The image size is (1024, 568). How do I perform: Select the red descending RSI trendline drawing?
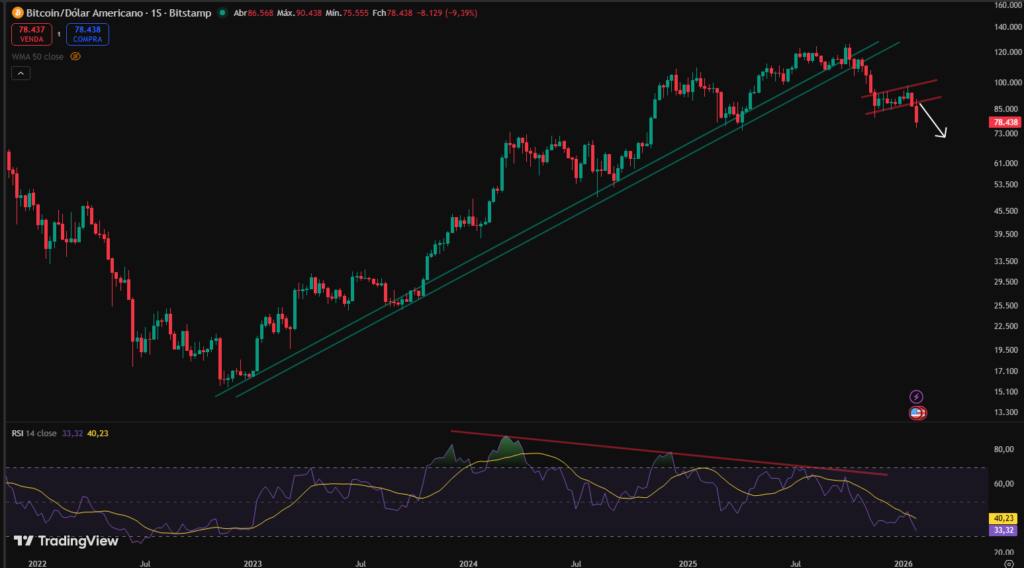669,452
